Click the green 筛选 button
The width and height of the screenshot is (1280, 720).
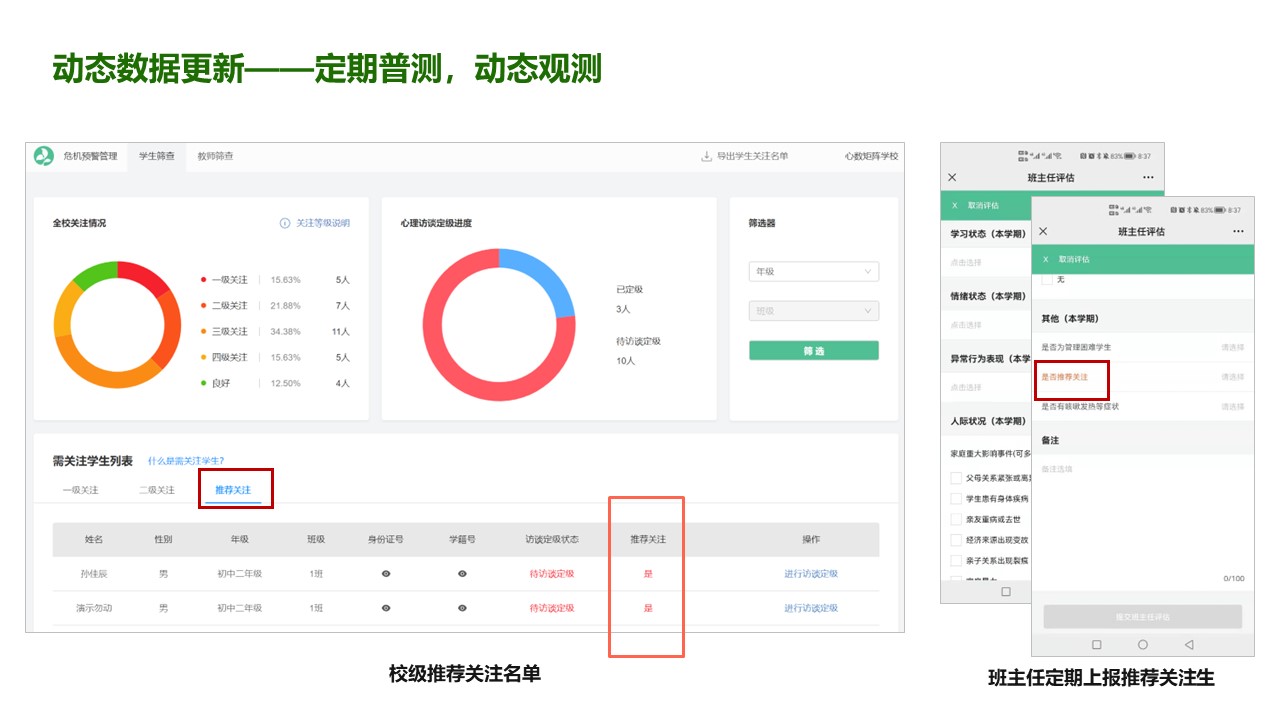[x=813, y=351]
